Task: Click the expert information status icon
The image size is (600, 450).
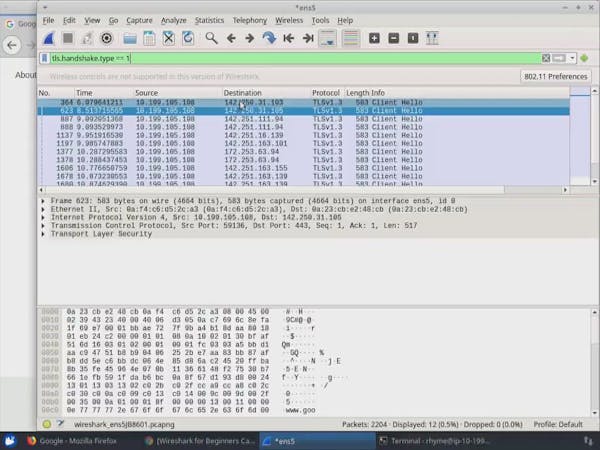Action: coord(47,424)
